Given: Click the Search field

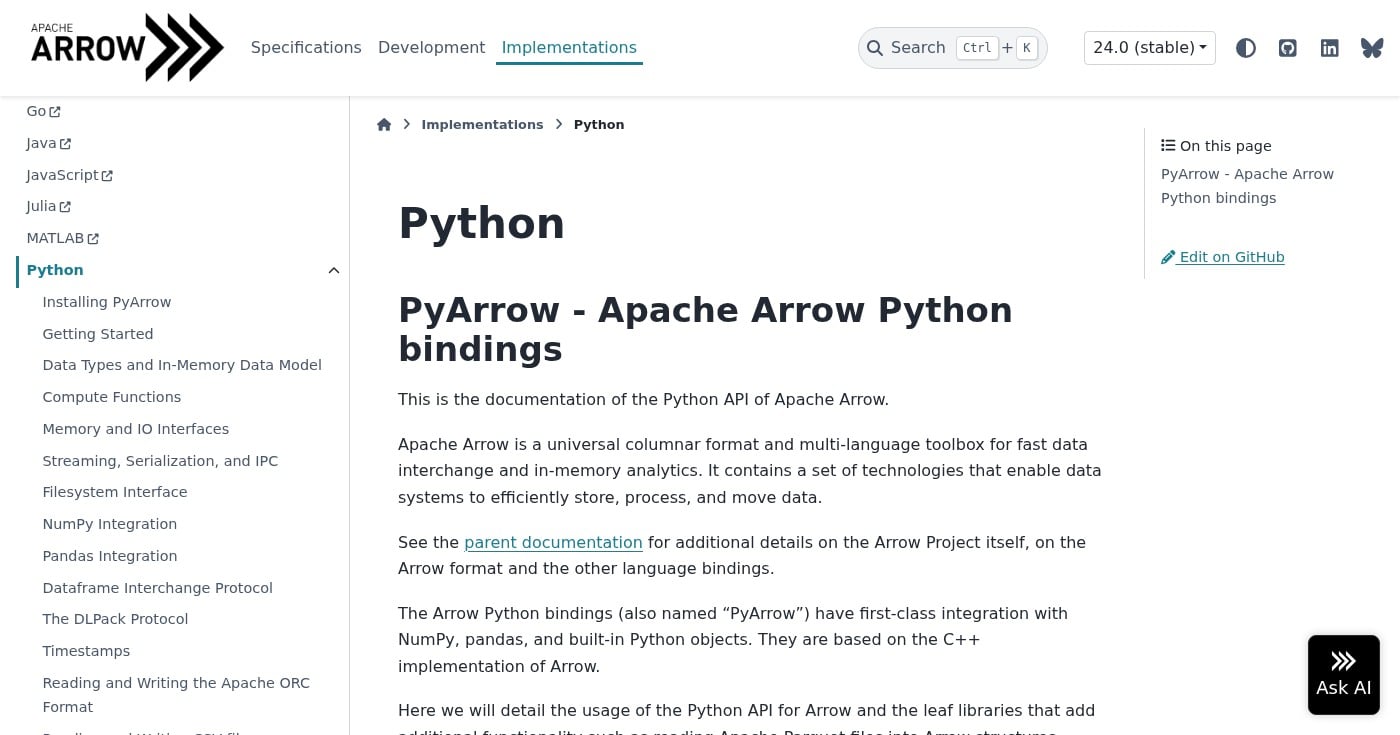Looking at the screenshot, I should click(x=953, y=48).
